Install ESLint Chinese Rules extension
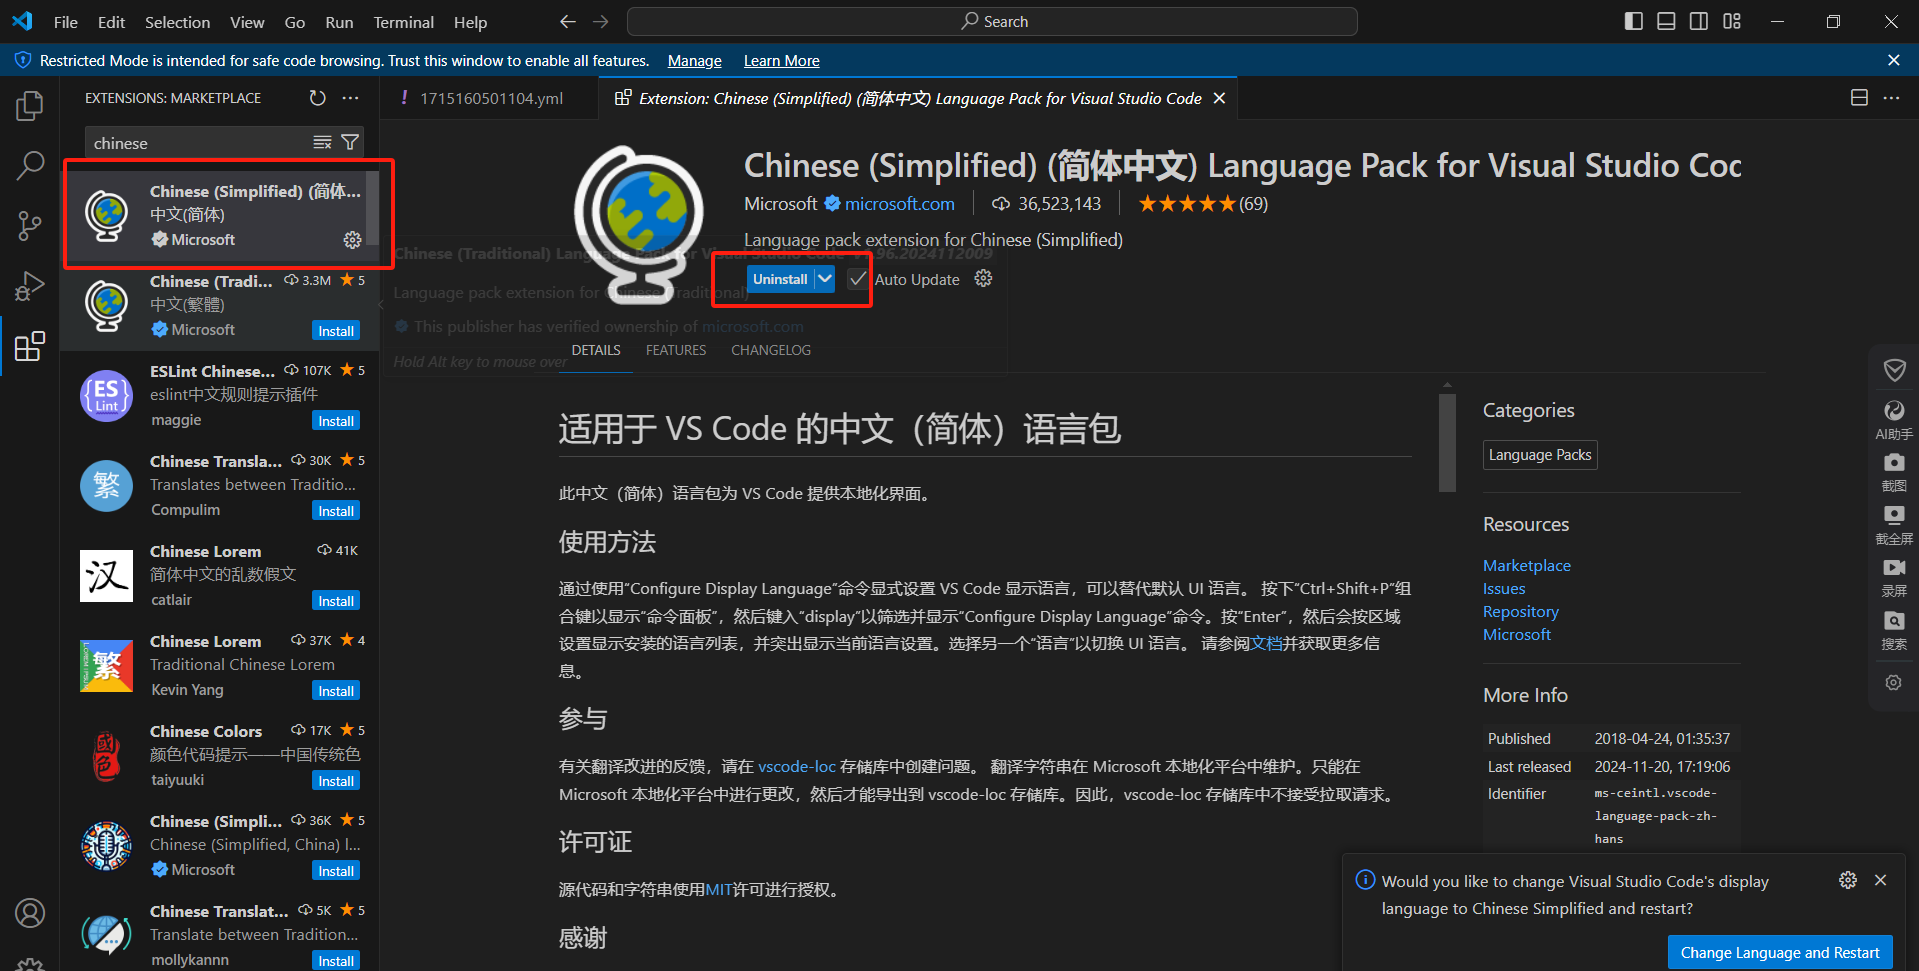Image resolution: width=1919 pixels, height=971 pixels. 336,421
